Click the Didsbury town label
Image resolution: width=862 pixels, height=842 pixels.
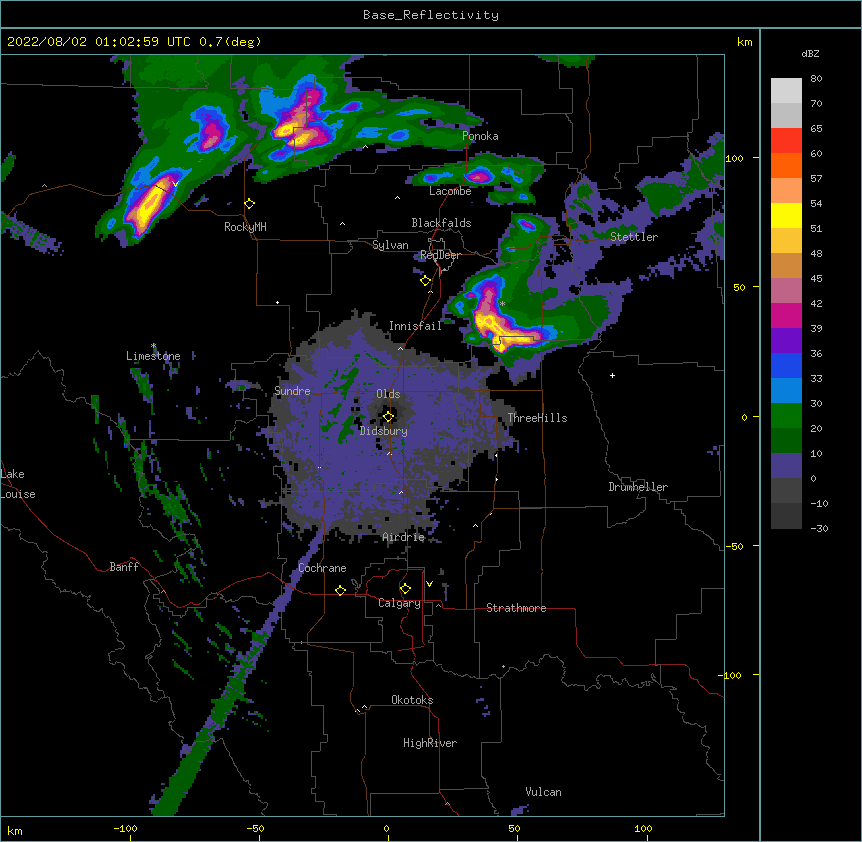click(384, 431)
